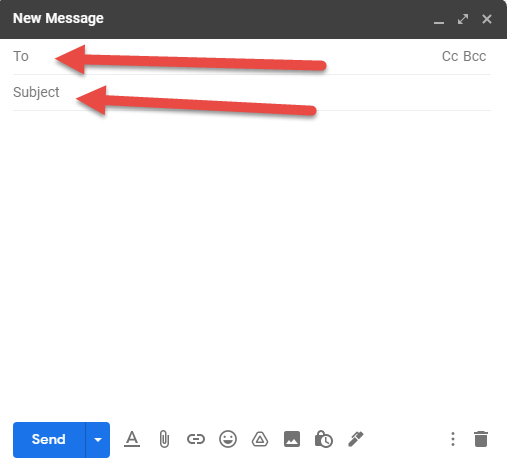Close the New Message window

[x=487, y=19]
